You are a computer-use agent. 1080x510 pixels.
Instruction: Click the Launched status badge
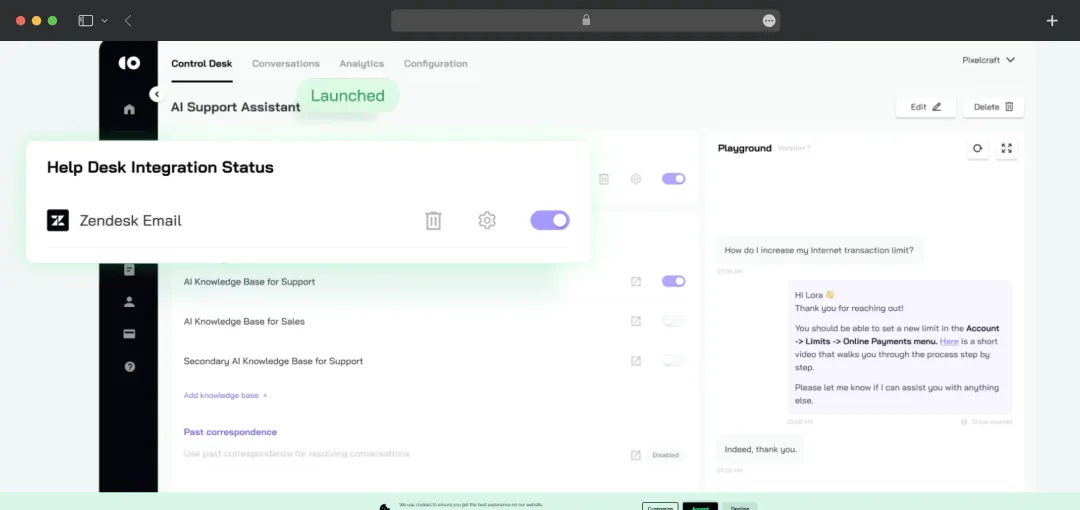coord(348,96)
